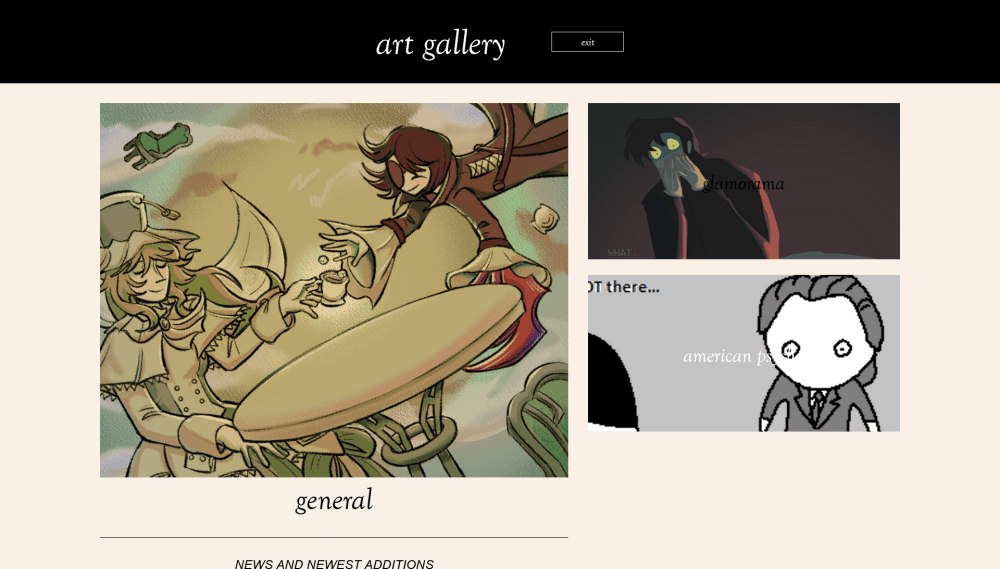Open the american psycho gallery thumbnail
Screen dimensions: 1000x569
(744, 353)
